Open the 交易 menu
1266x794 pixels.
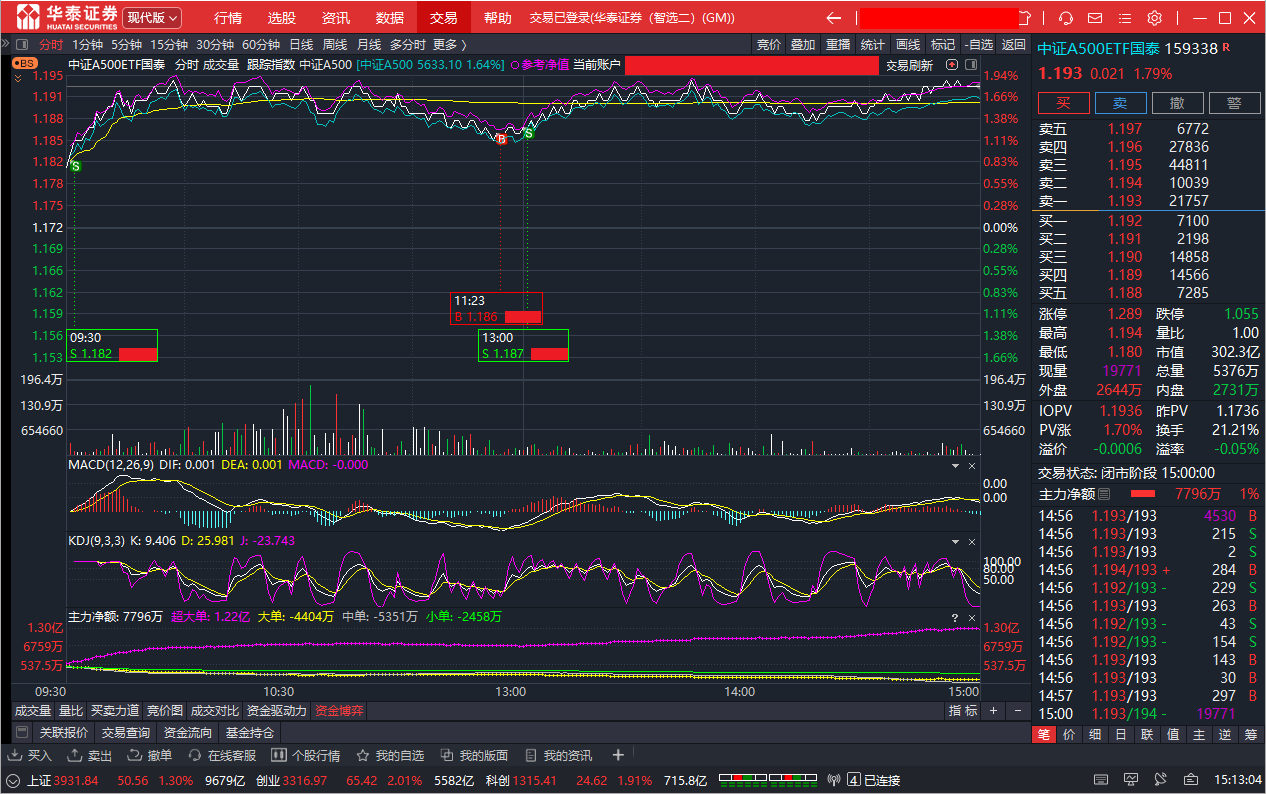pyautogui.click(x=443, y=18)
